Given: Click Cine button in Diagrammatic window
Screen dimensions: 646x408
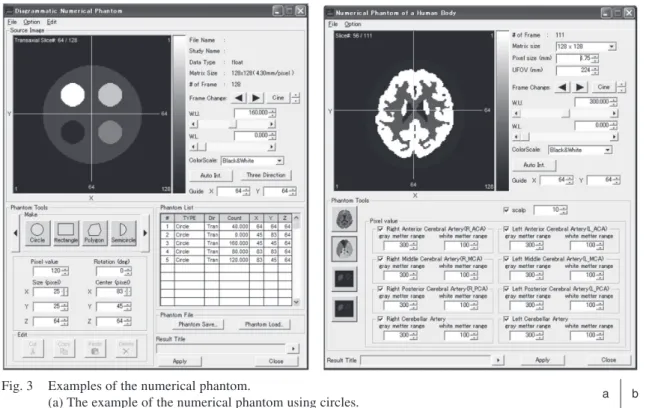Looking at the screenshot, I should pyautogui.click(x=278, y=98).
